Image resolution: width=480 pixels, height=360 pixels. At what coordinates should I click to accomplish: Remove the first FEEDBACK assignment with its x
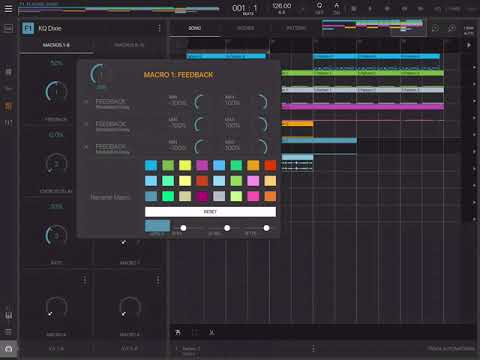coord(86,101)
